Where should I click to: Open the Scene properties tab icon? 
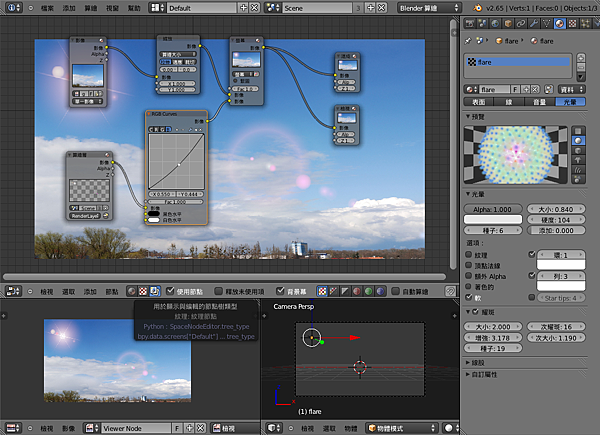tap(483, 24)
